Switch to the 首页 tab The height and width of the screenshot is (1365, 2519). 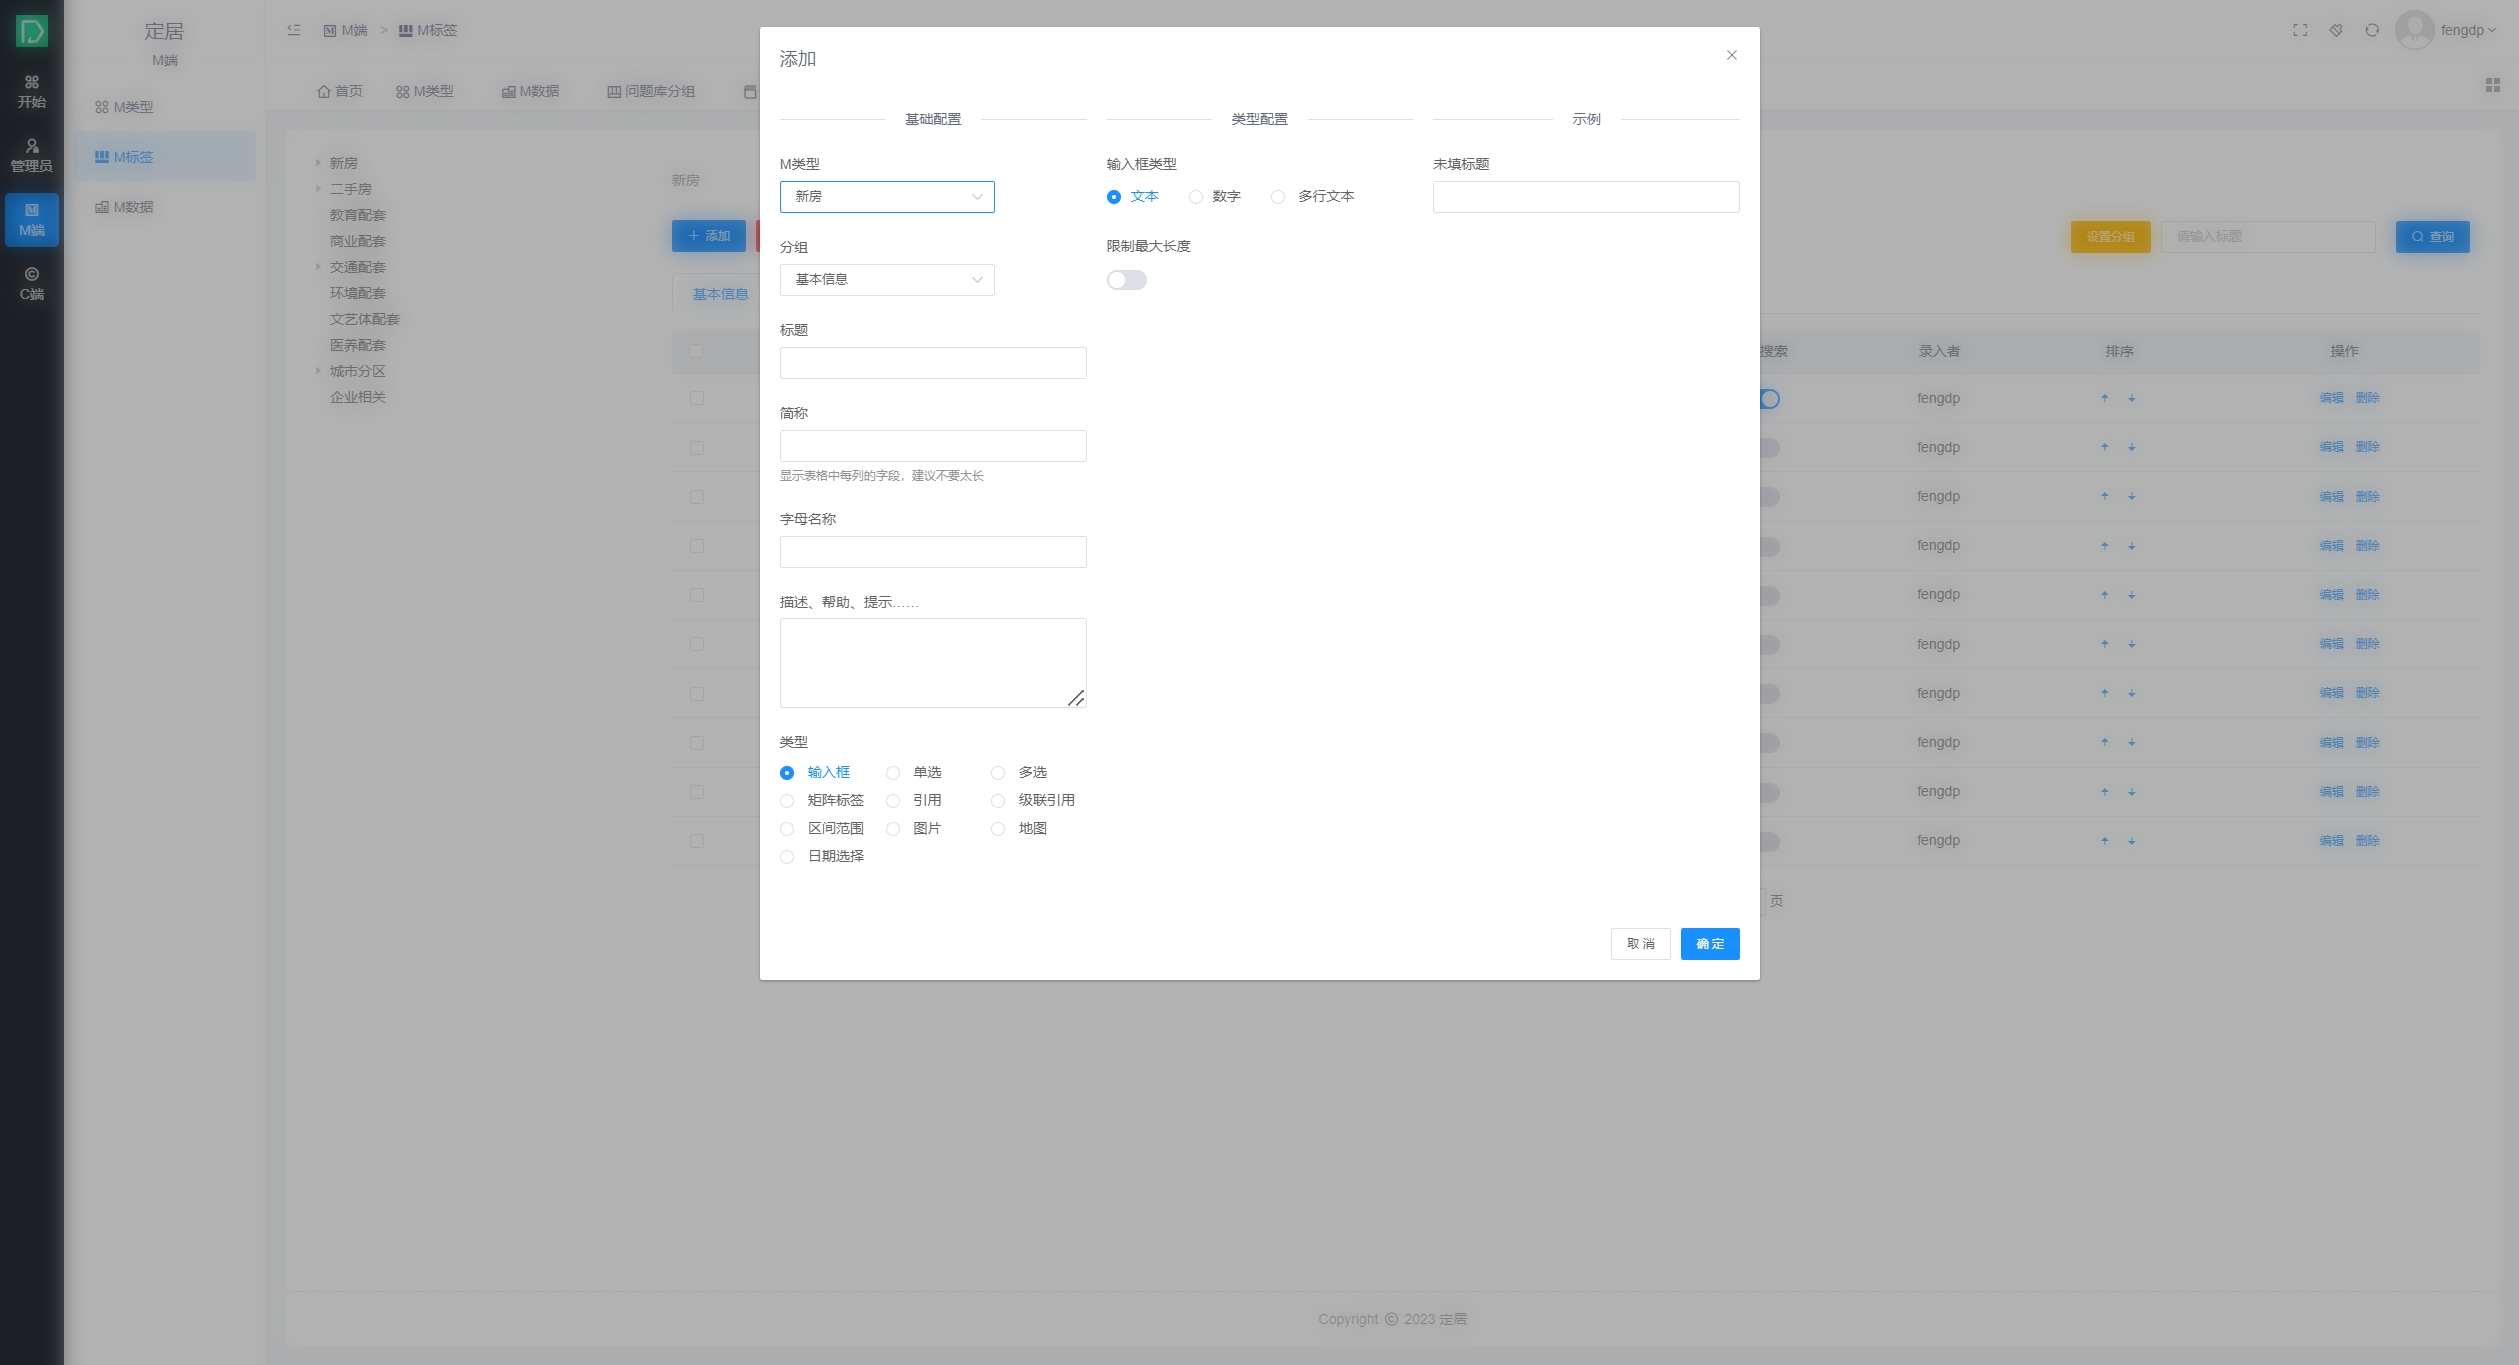click(x=340, y=91)
